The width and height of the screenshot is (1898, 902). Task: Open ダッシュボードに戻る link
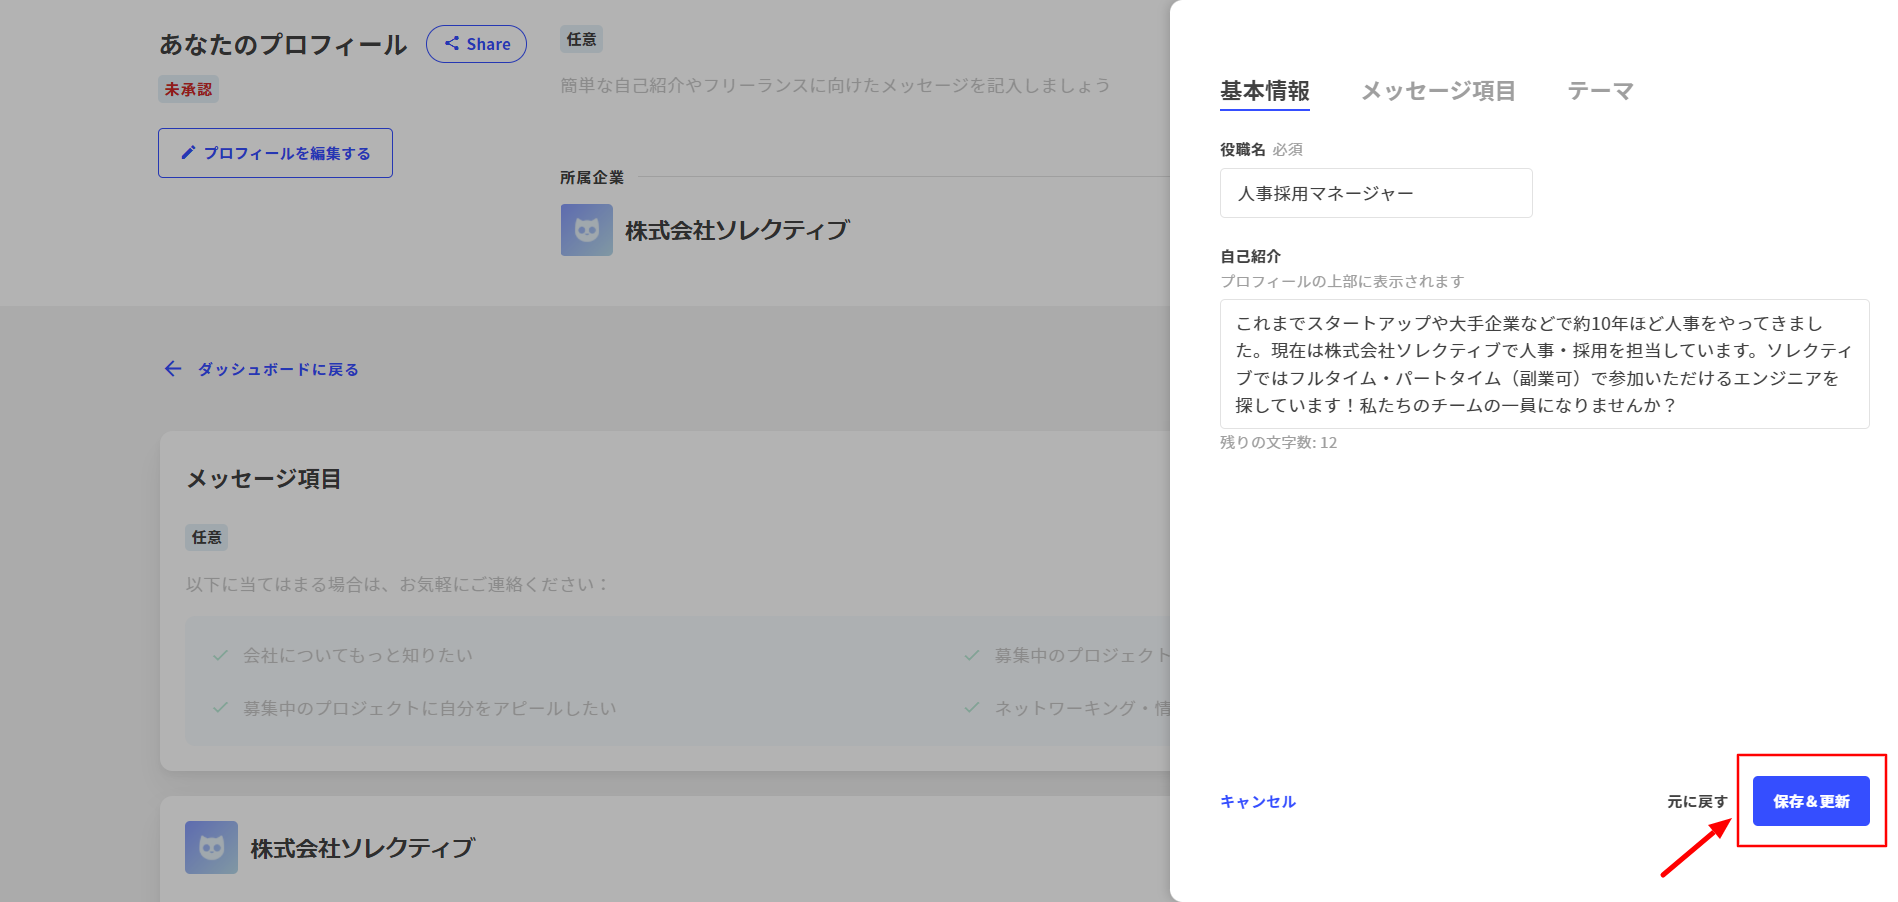click(x=278, y=369)
